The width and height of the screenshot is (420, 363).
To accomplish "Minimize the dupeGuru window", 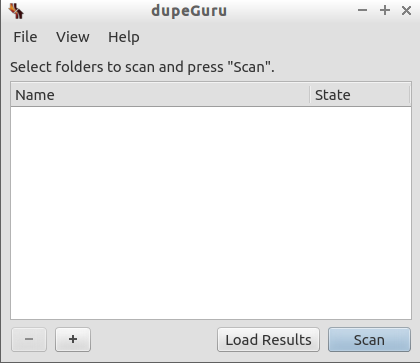I will pyautogui.click(x=362, y=10).
